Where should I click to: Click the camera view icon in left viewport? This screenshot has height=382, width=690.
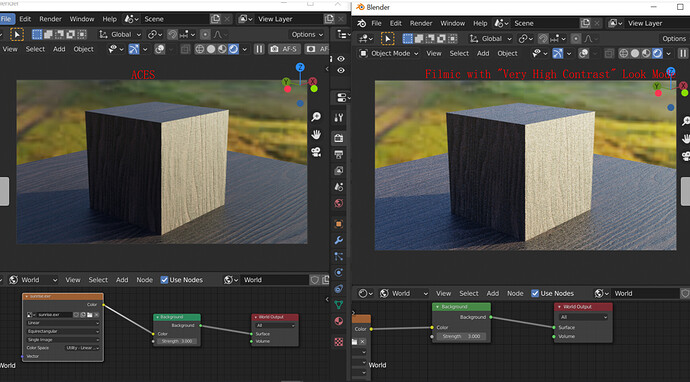[316, 152]
